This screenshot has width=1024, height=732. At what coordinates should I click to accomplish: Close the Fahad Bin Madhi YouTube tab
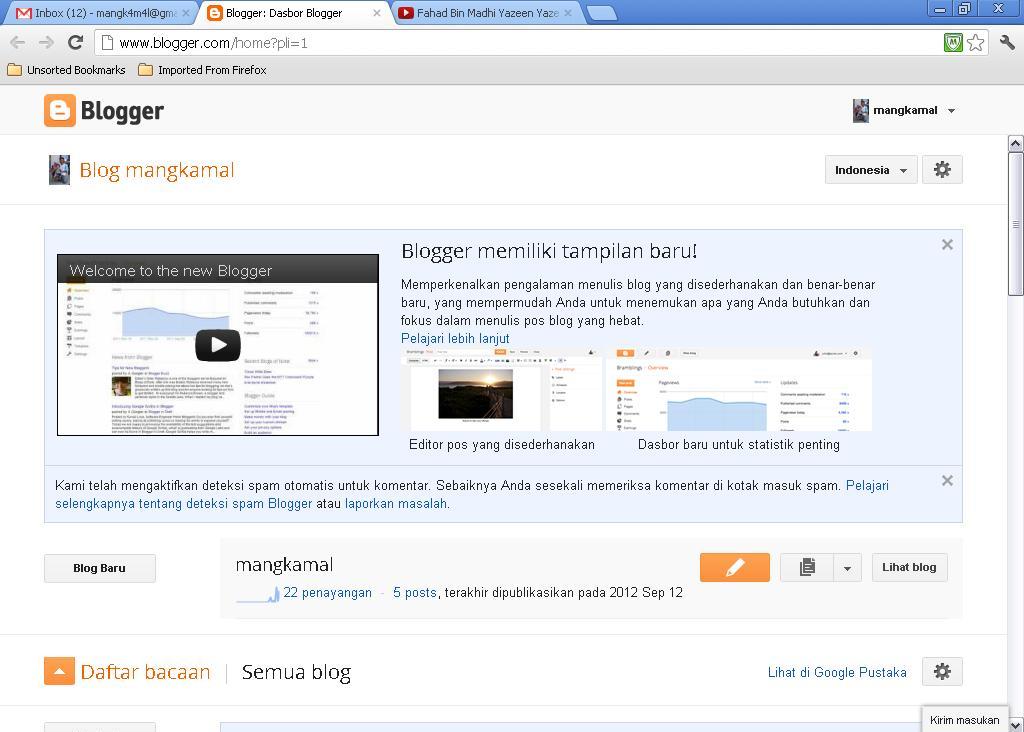568,13
